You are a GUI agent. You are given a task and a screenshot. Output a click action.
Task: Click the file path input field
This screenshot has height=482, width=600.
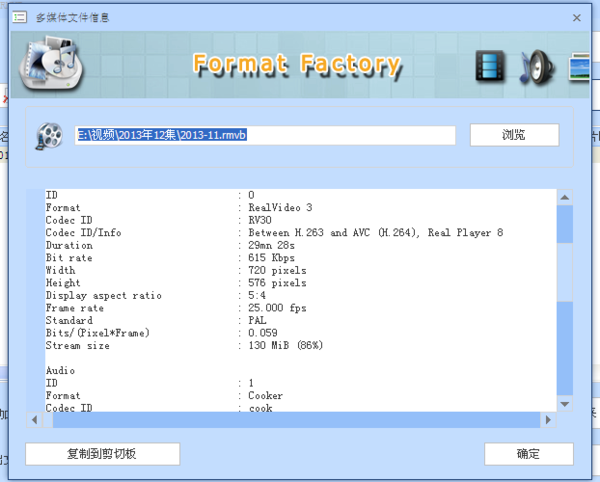tap(265, 135)
